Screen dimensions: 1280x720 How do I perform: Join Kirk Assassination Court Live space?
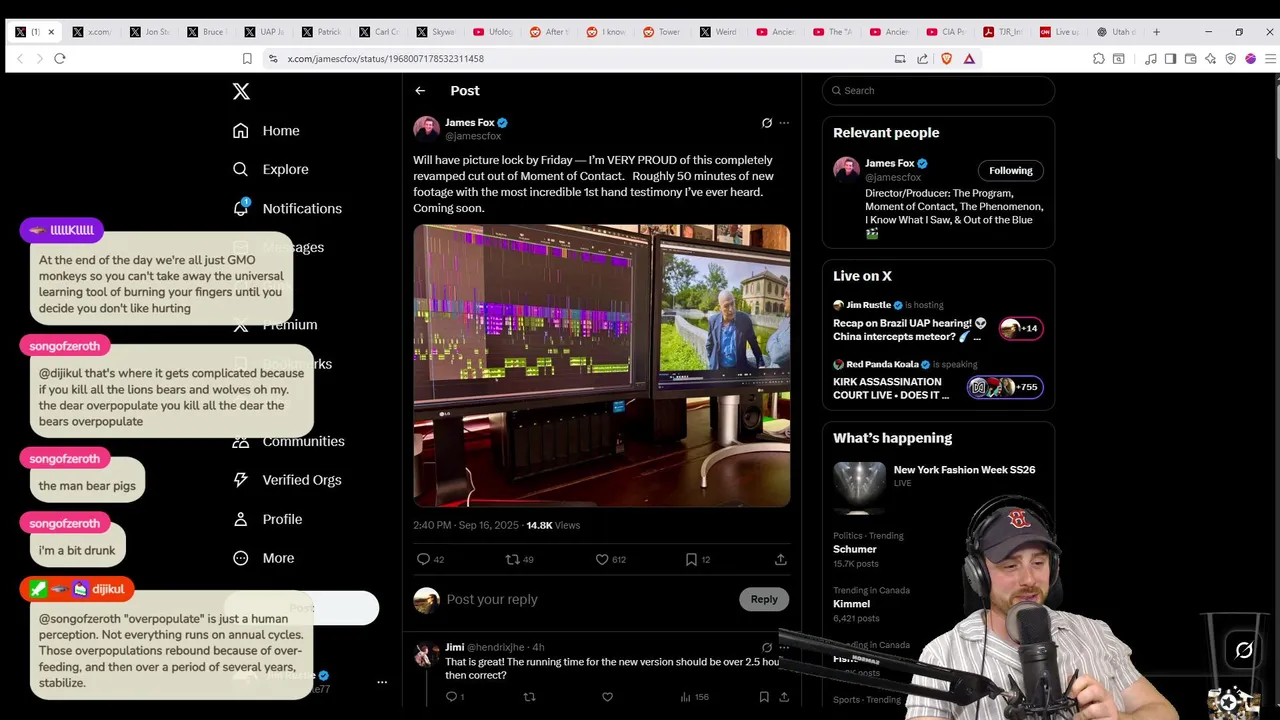point(938,382)
